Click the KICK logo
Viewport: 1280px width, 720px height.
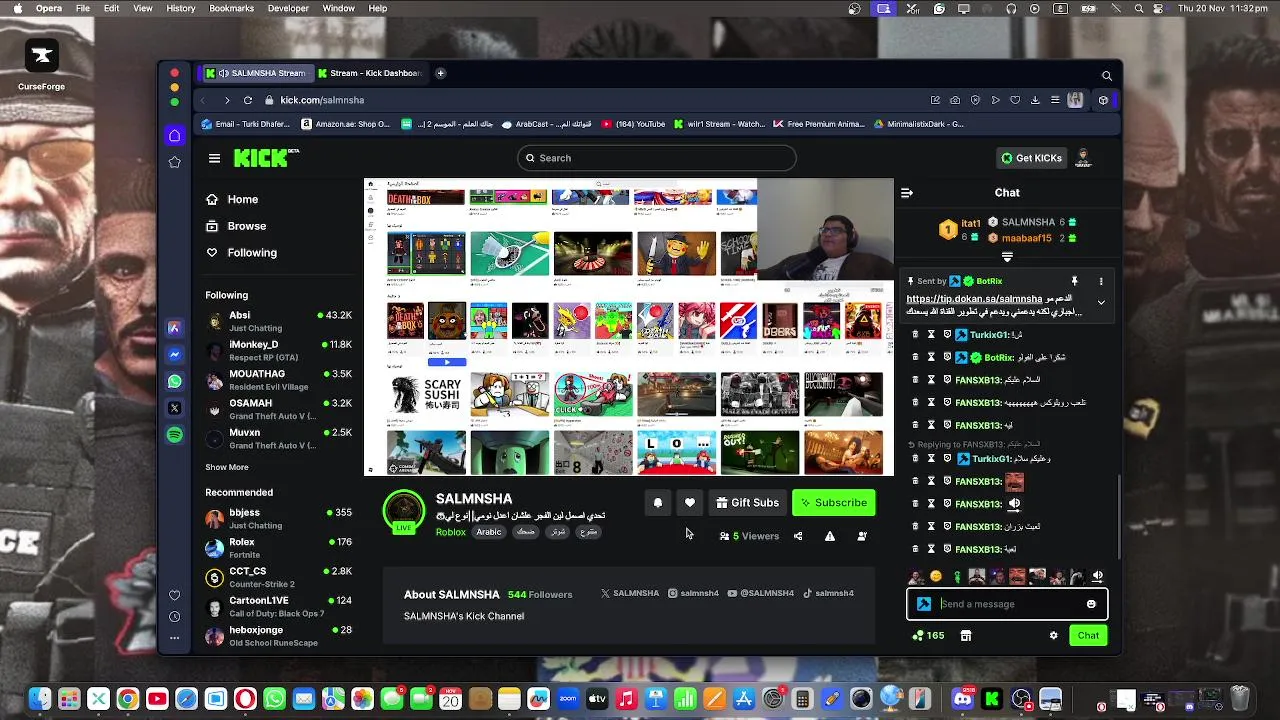coord(266,158)
